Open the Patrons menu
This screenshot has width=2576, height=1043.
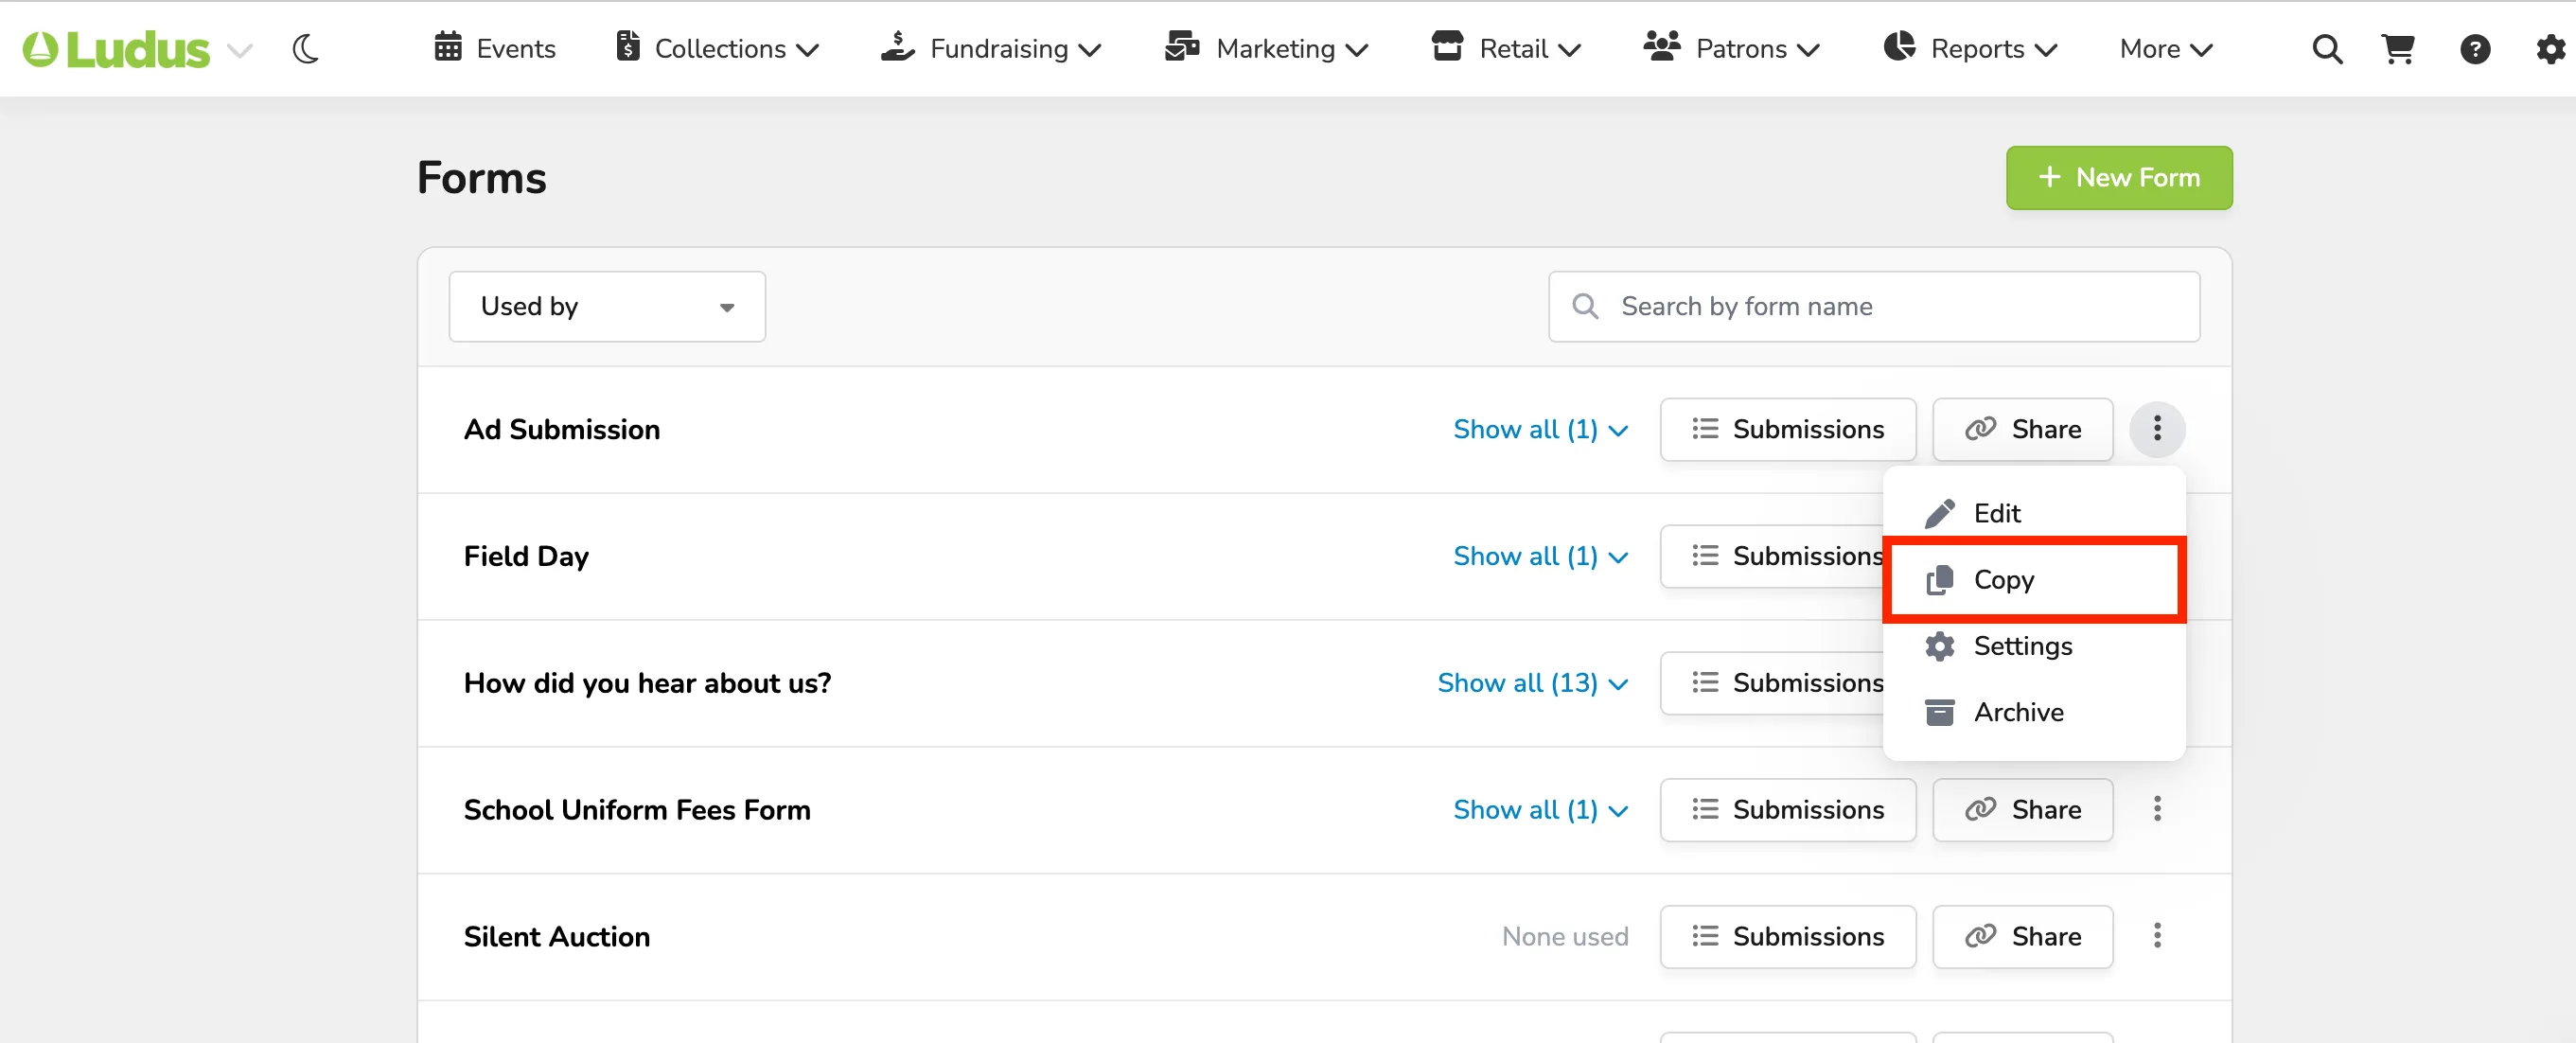(1732, 48)
